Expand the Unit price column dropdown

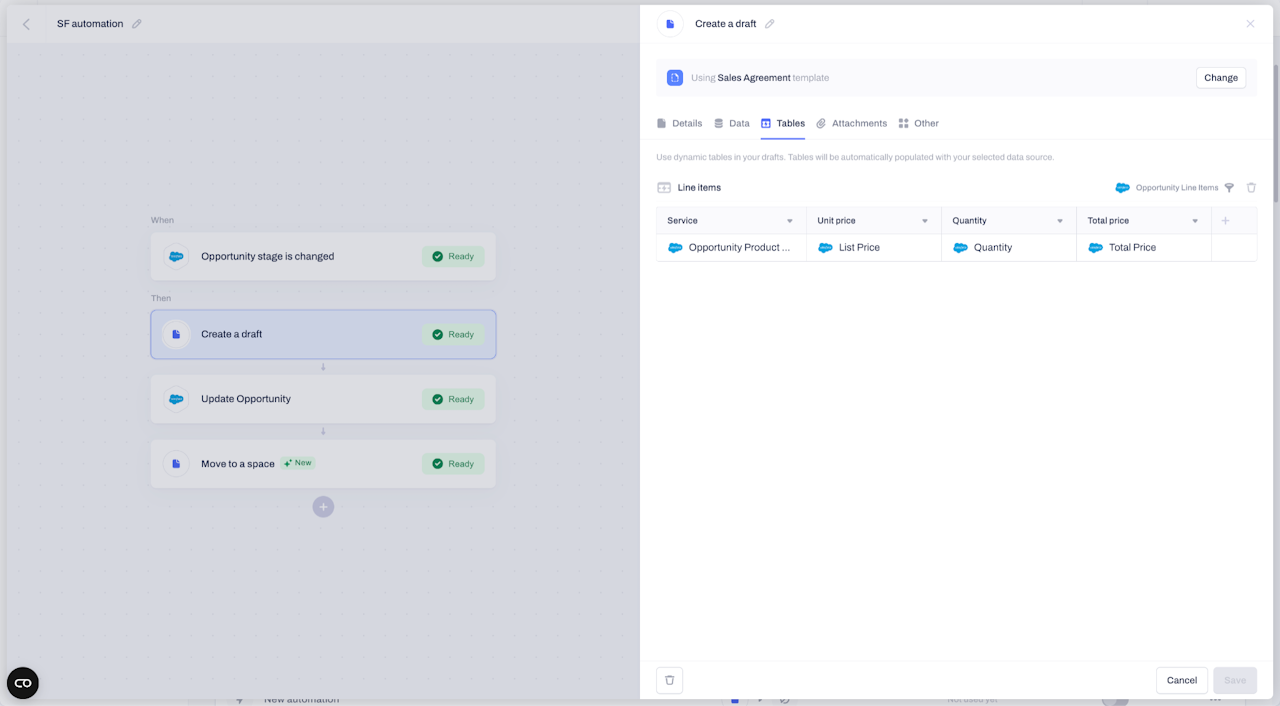pyautogui.click(x=925, y=221)
